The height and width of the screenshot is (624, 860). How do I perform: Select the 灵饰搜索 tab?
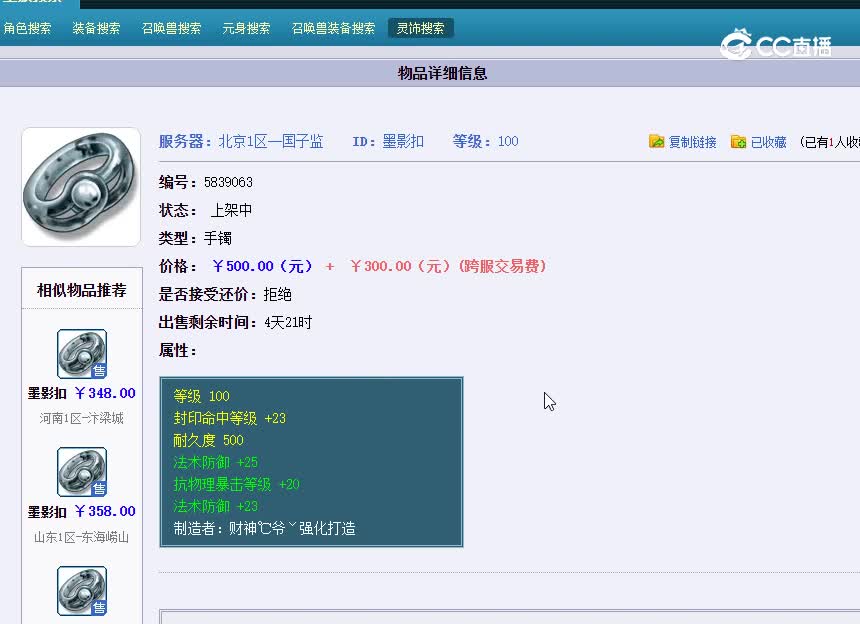pyautogui.click(x=420, y=29)
